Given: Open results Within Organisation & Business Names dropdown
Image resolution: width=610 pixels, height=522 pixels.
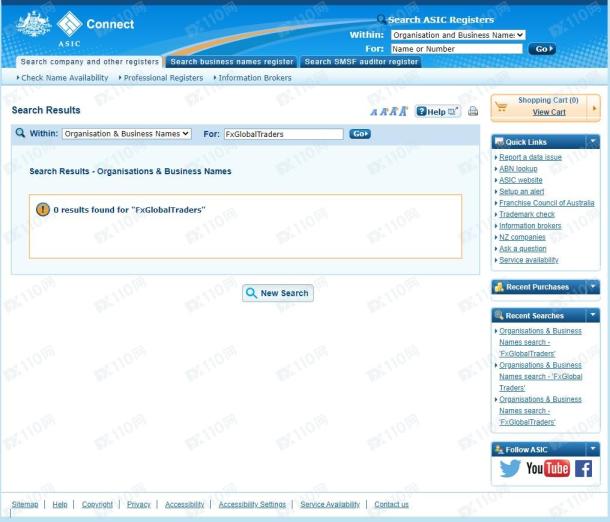Looking at the screenshot, I should coord(126,134).
